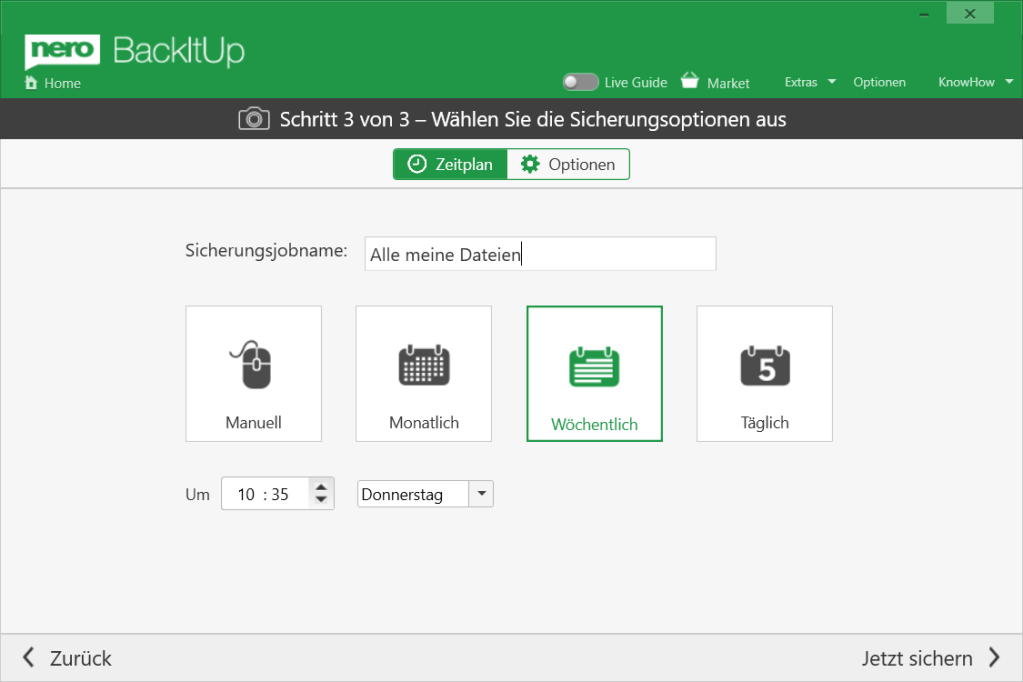
Task: Expand the KnowHow menu
Action: [974, 82]
